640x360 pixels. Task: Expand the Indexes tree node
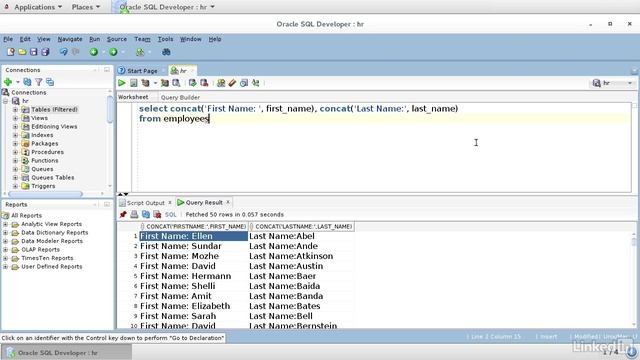(15, 135)
